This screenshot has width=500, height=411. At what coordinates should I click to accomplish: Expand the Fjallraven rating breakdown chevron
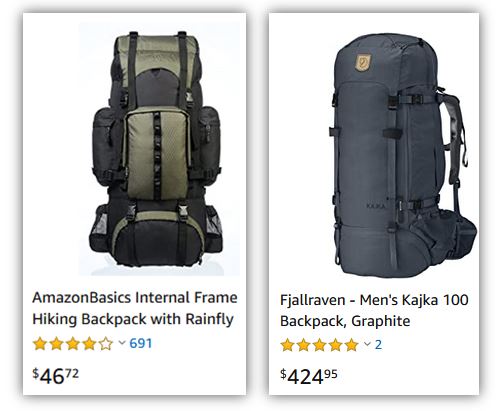tap(367, 344)
